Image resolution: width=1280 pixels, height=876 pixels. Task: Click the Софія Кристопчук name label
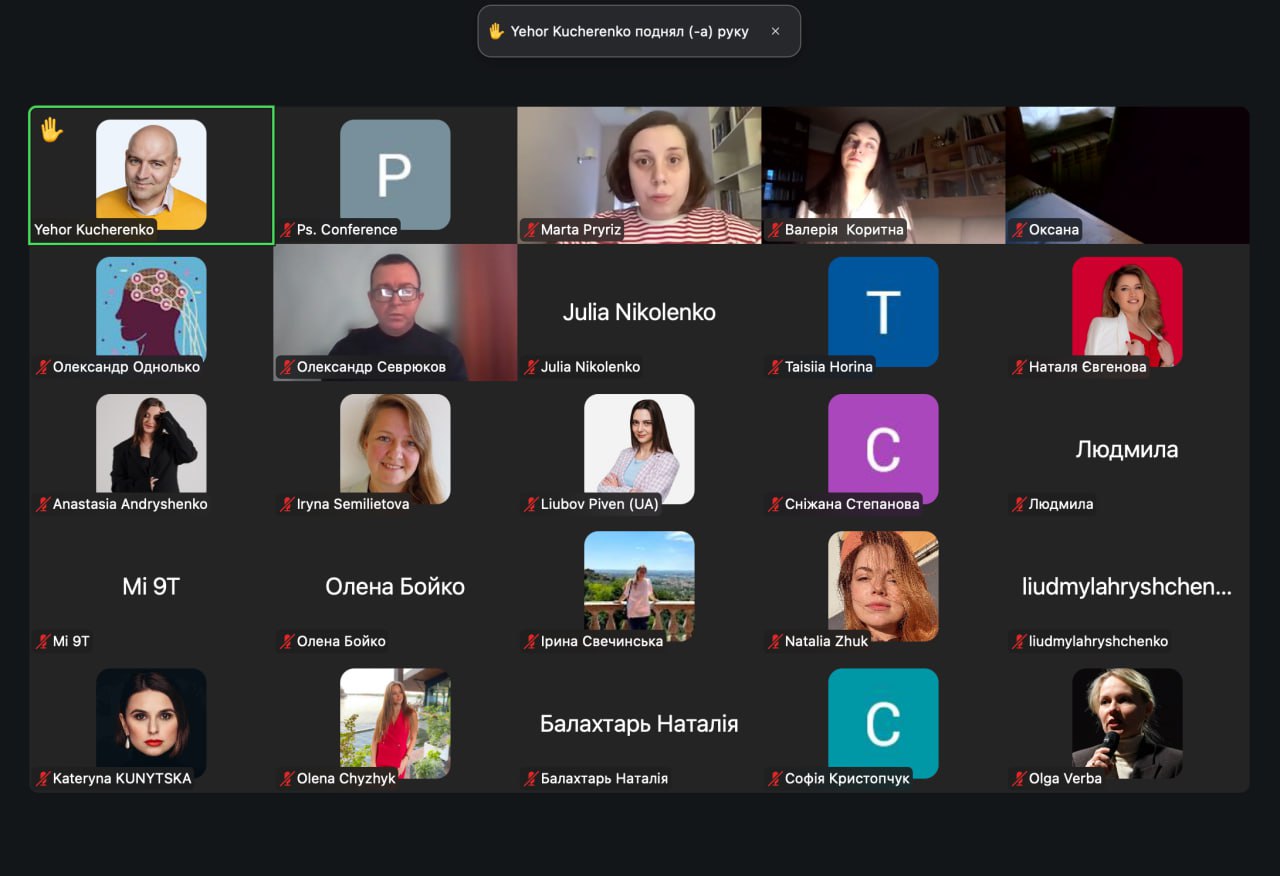[x=847, y=778]
